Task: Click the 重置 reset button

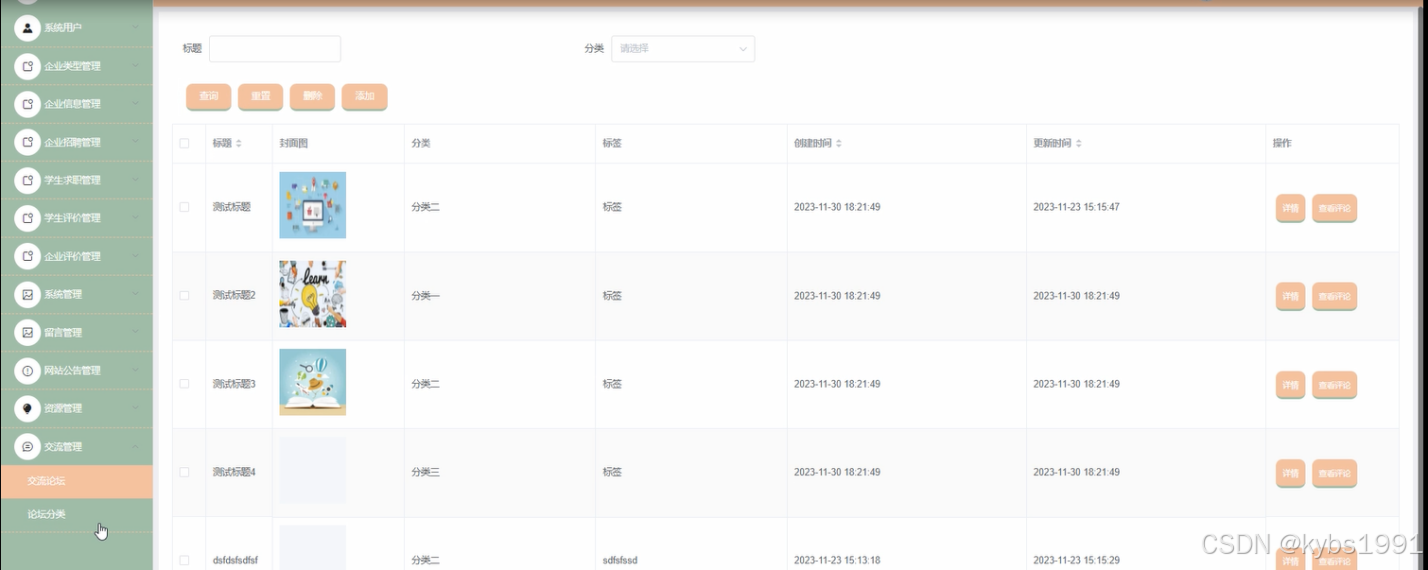Action: pyautogui.click(x=261, y=96)
